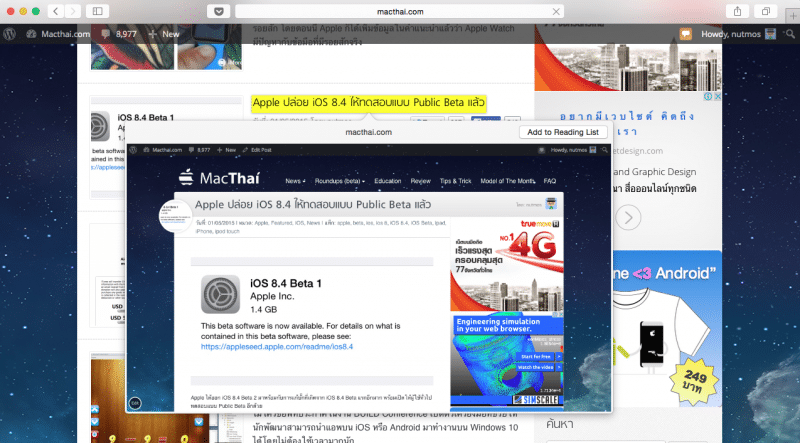Go back with the Safari back arrow
Image resolution: width=800 pixels, height=443 pixels.
(x=56, y=11)
